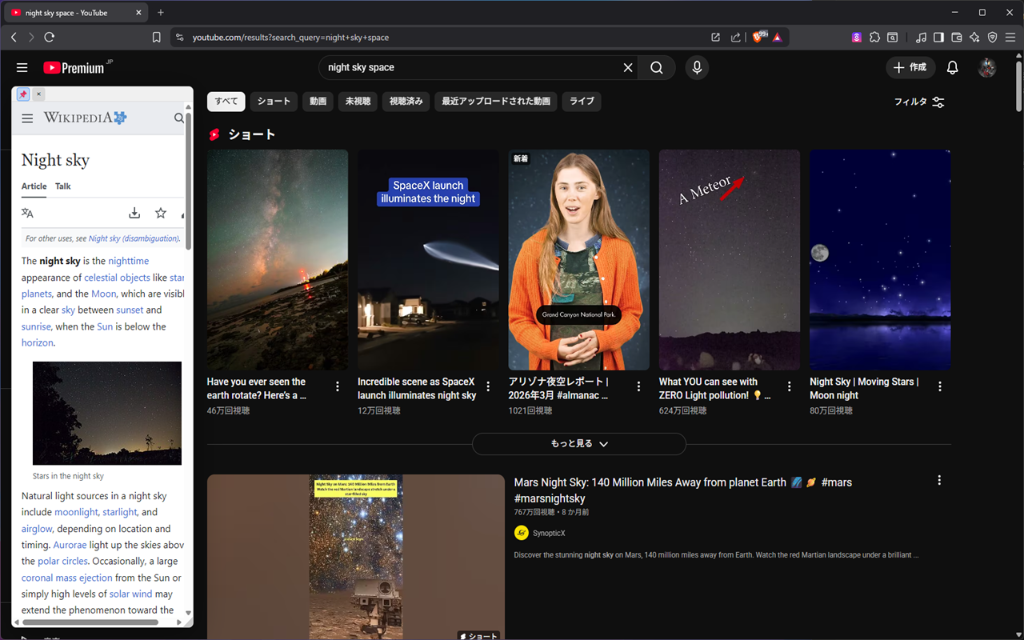Open Wikipedia's search magnifier icon
This screenshot has width=1024, height=640.
tap(179, 117)
